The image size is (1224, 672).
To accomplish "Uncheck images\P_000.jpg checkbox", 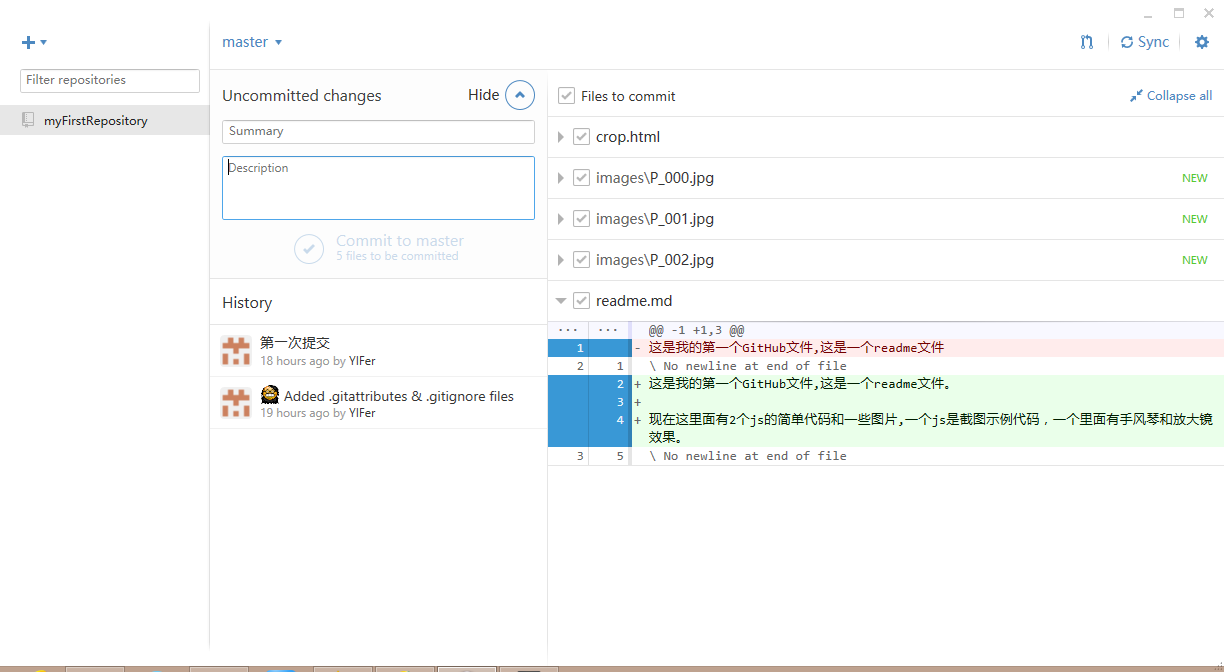I will 581,178.
